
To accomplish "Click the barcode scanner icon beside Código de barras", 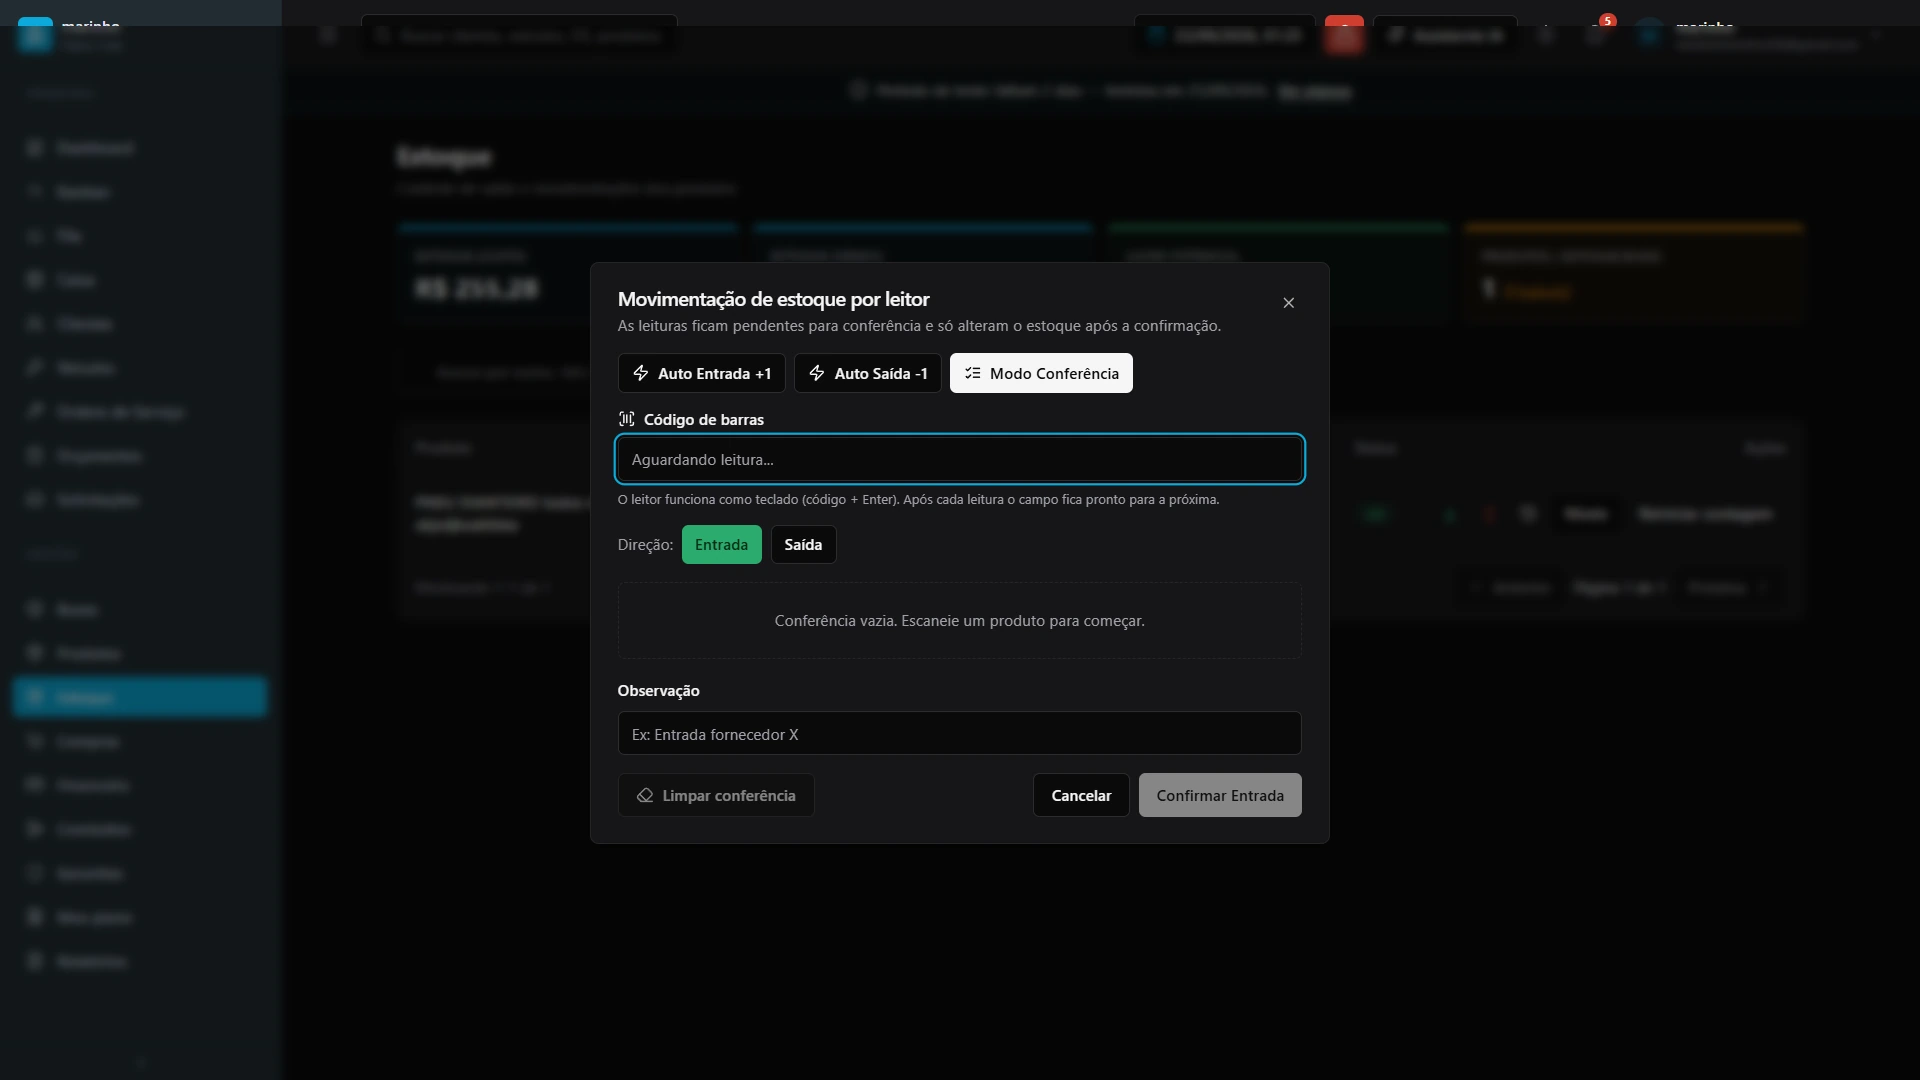I will coord(627,419).
